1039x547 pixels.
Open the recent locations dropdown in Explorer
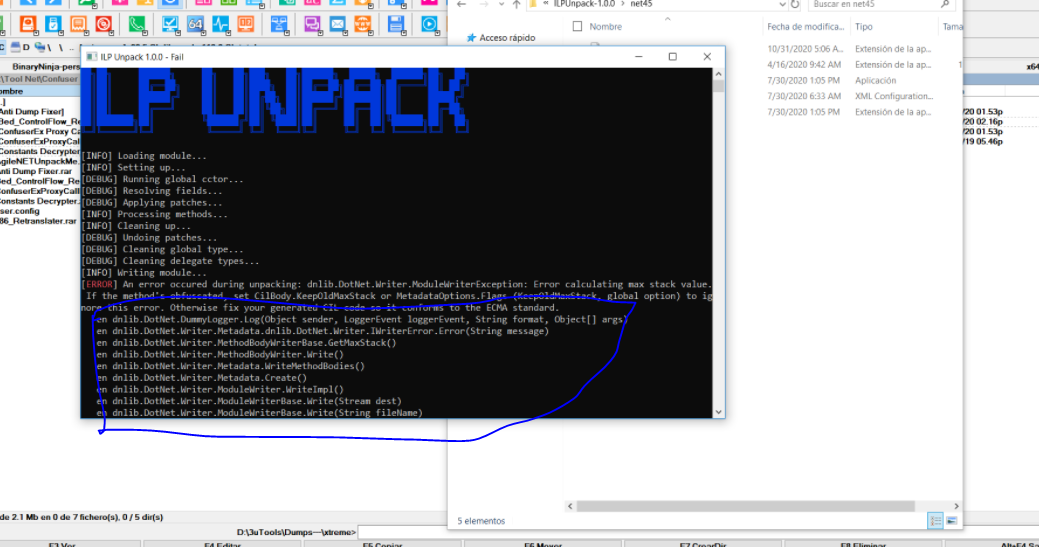(501, 4)
